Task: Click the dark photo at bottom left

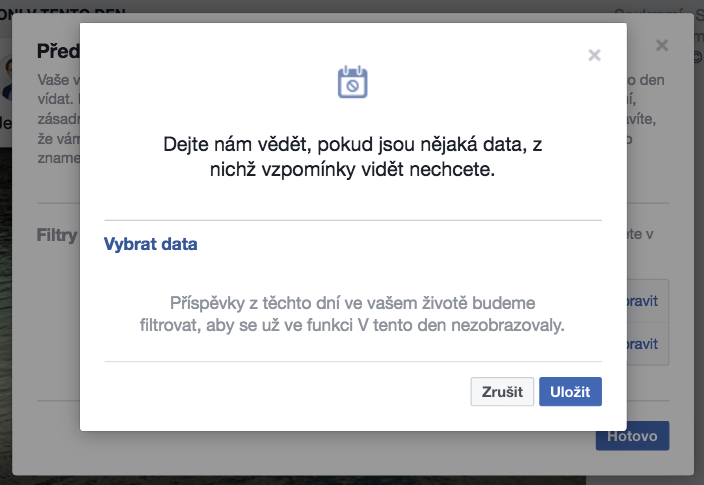Action: point(6,314)
